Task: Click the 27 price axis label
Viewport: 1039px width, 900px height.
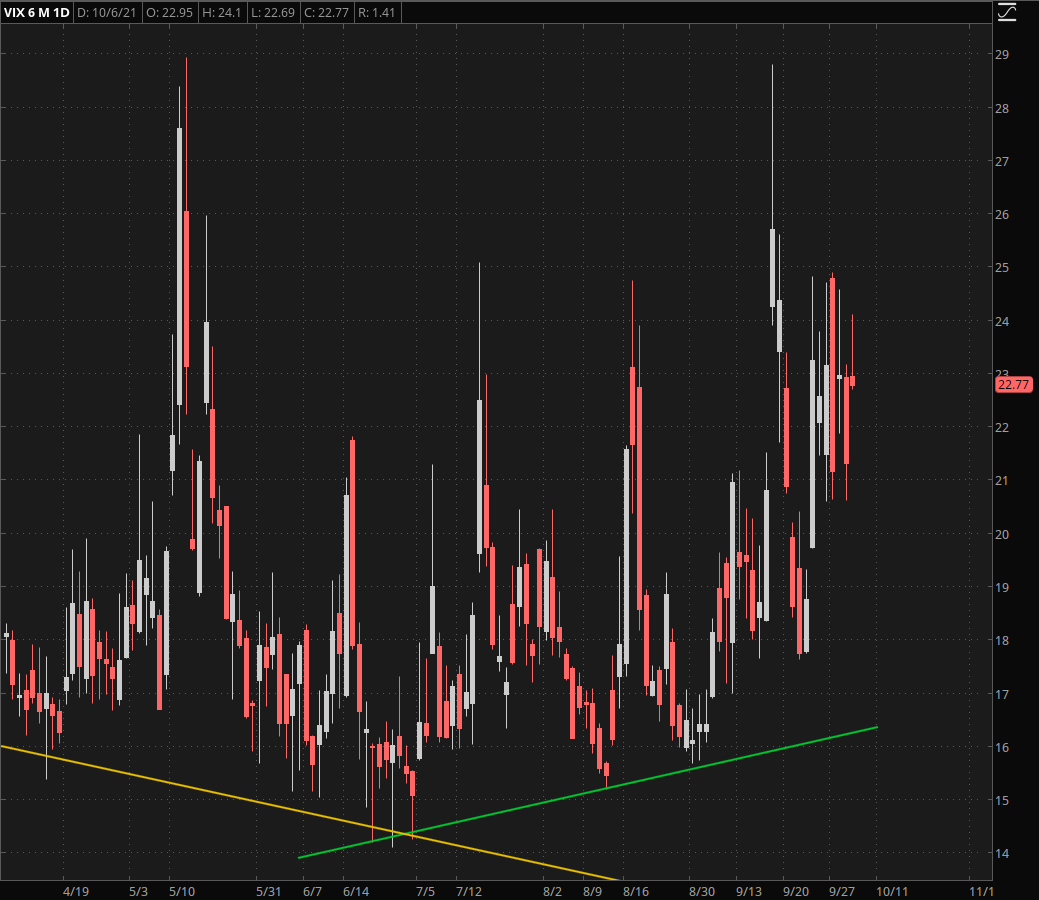Action: click(1002, 161)
